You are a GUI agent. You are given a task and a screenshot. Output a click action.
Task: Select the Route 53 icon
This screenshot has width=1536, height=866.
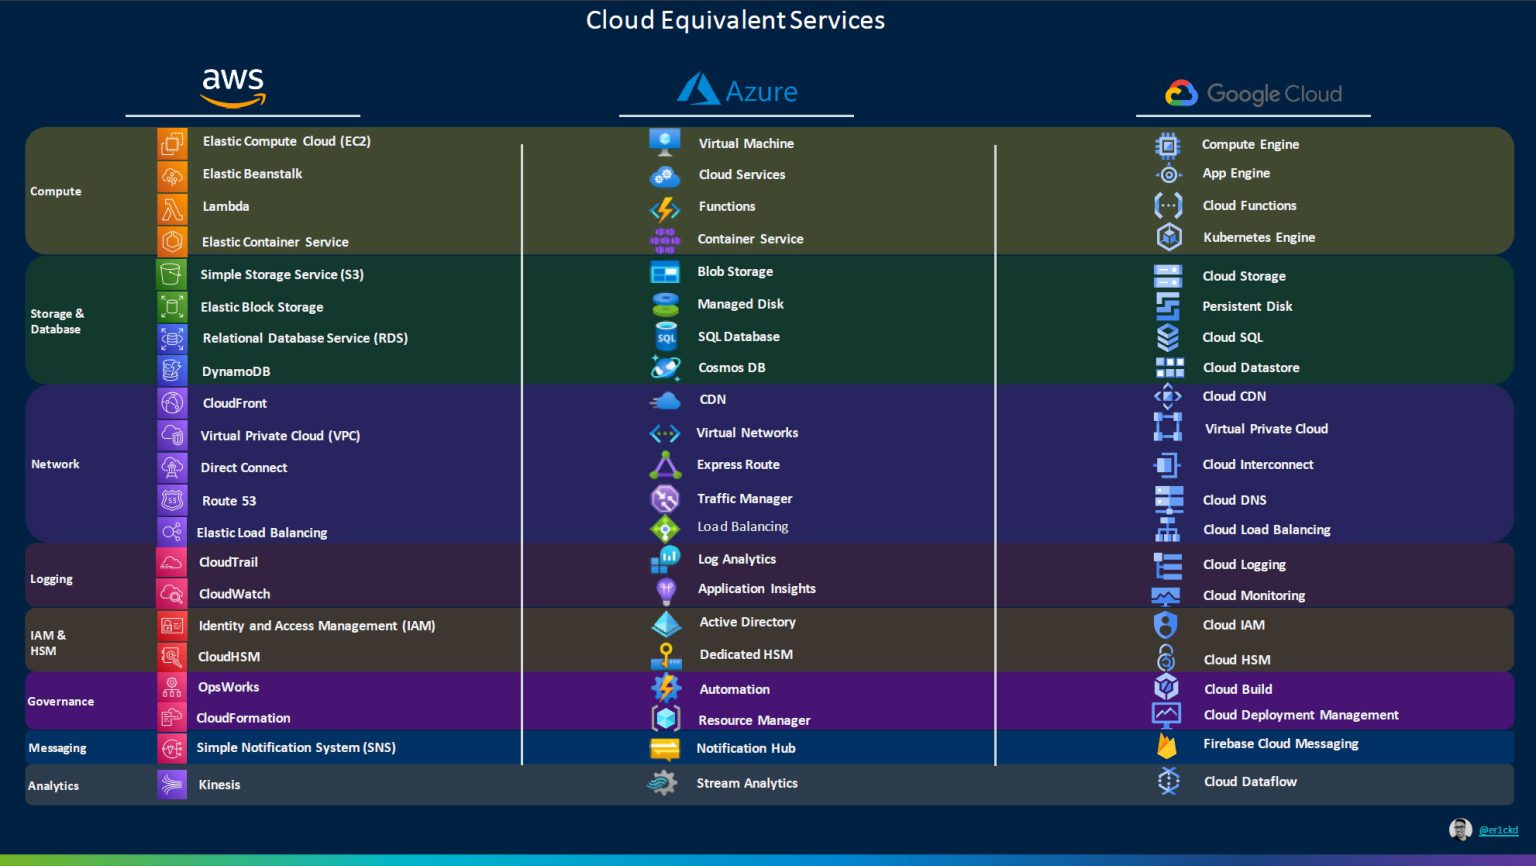[x=172, y=500]
